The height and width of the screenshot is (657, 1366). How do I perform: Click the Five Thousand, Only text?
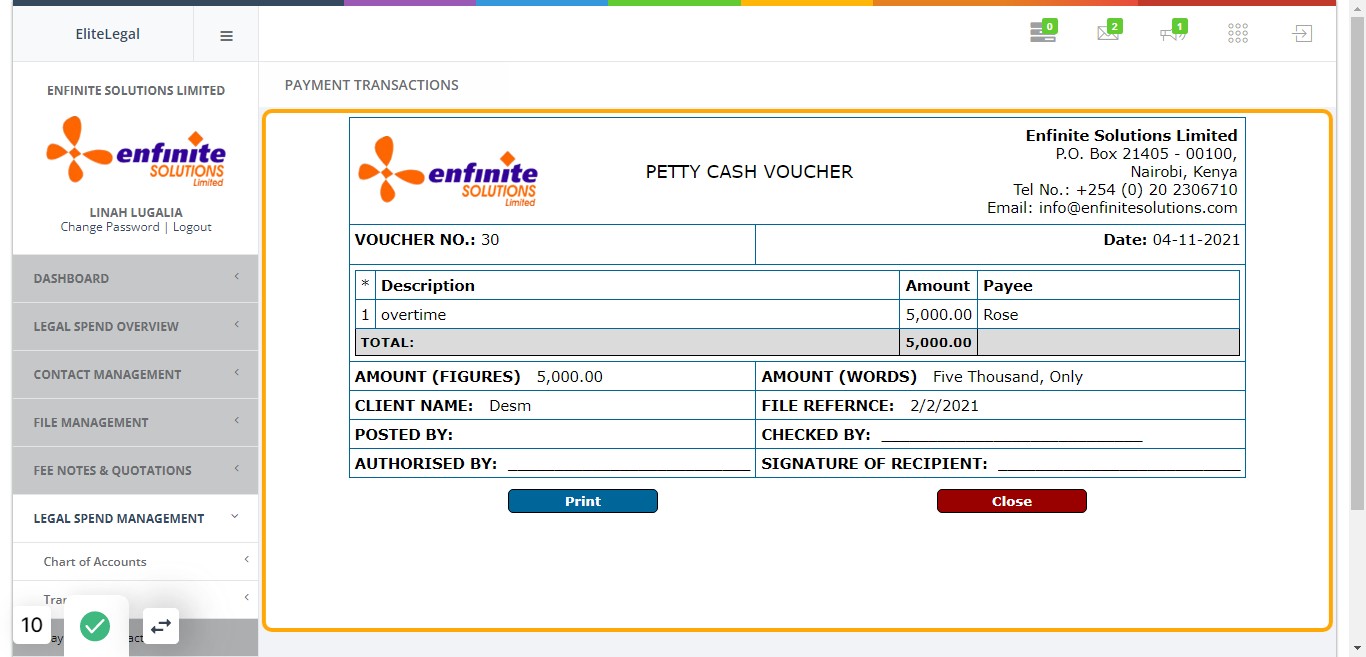click(x=1008, y=377)
